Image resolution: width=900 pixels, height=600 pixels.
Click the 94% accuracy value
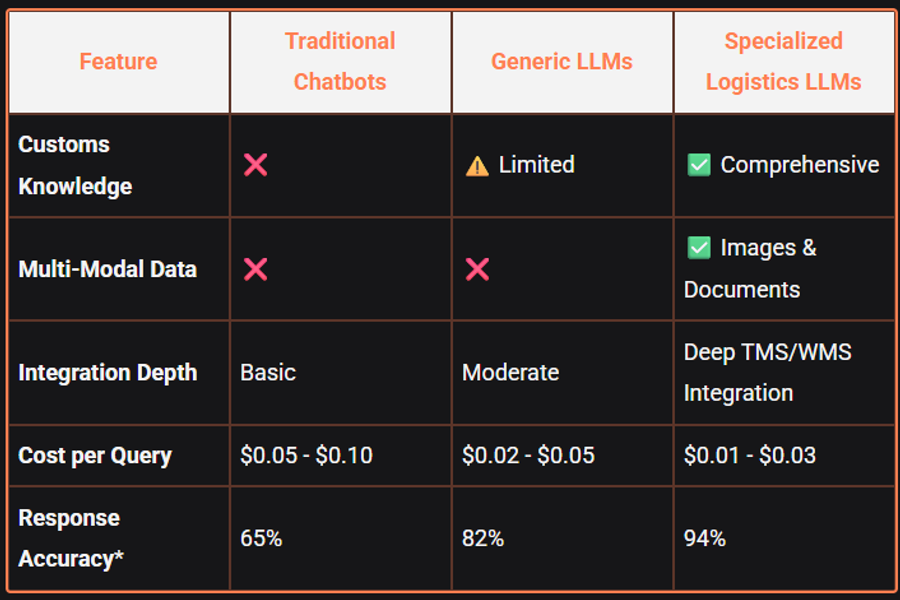[x=704, y=539]
